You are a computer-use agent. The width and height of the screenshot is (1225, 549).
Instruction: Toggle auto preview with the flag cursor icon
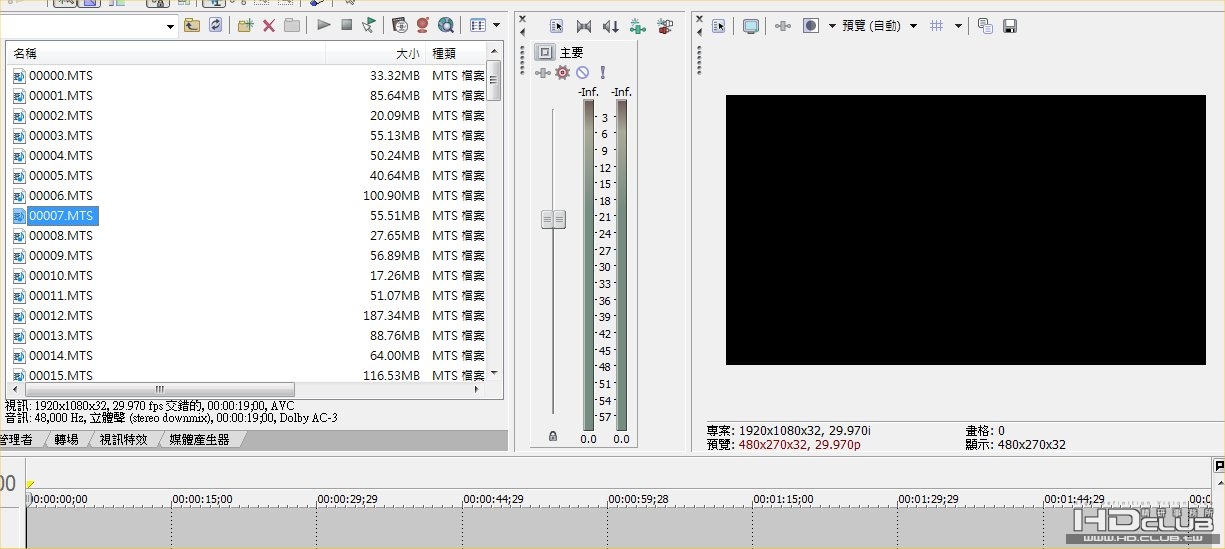[x=369, y=25]
